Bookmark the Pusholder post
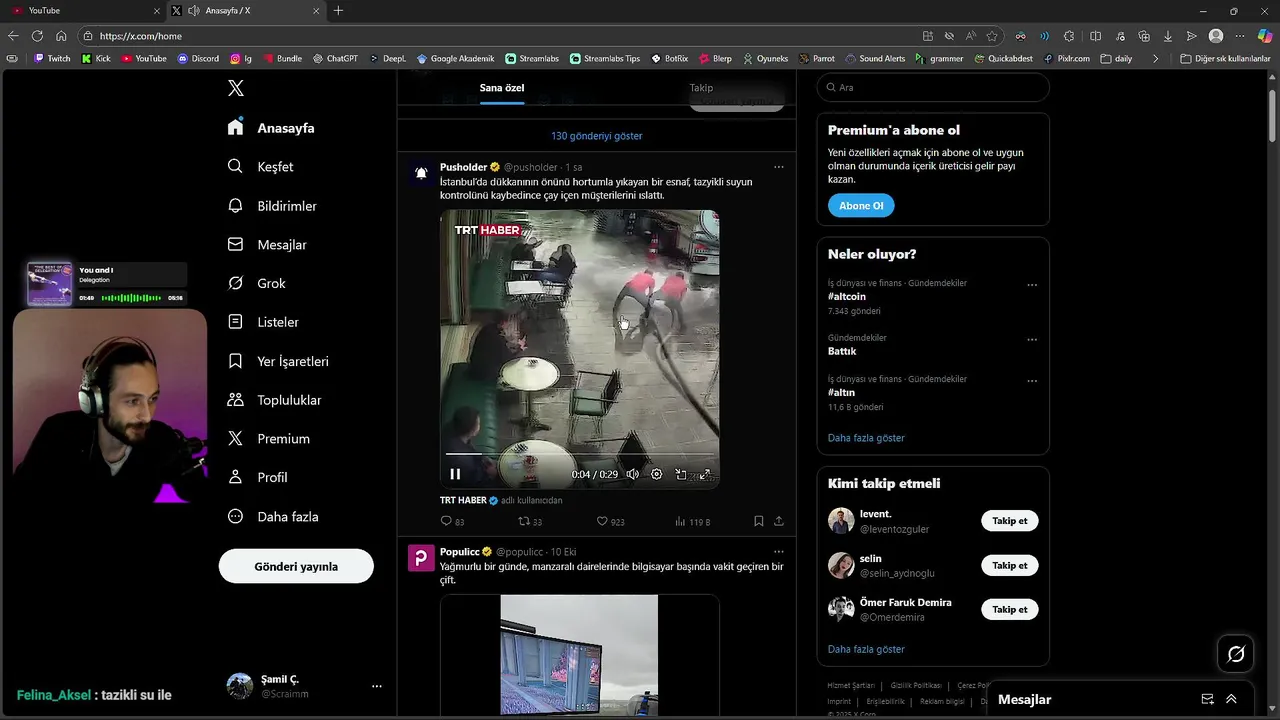The image size is (1280, 720). [759, 521]
